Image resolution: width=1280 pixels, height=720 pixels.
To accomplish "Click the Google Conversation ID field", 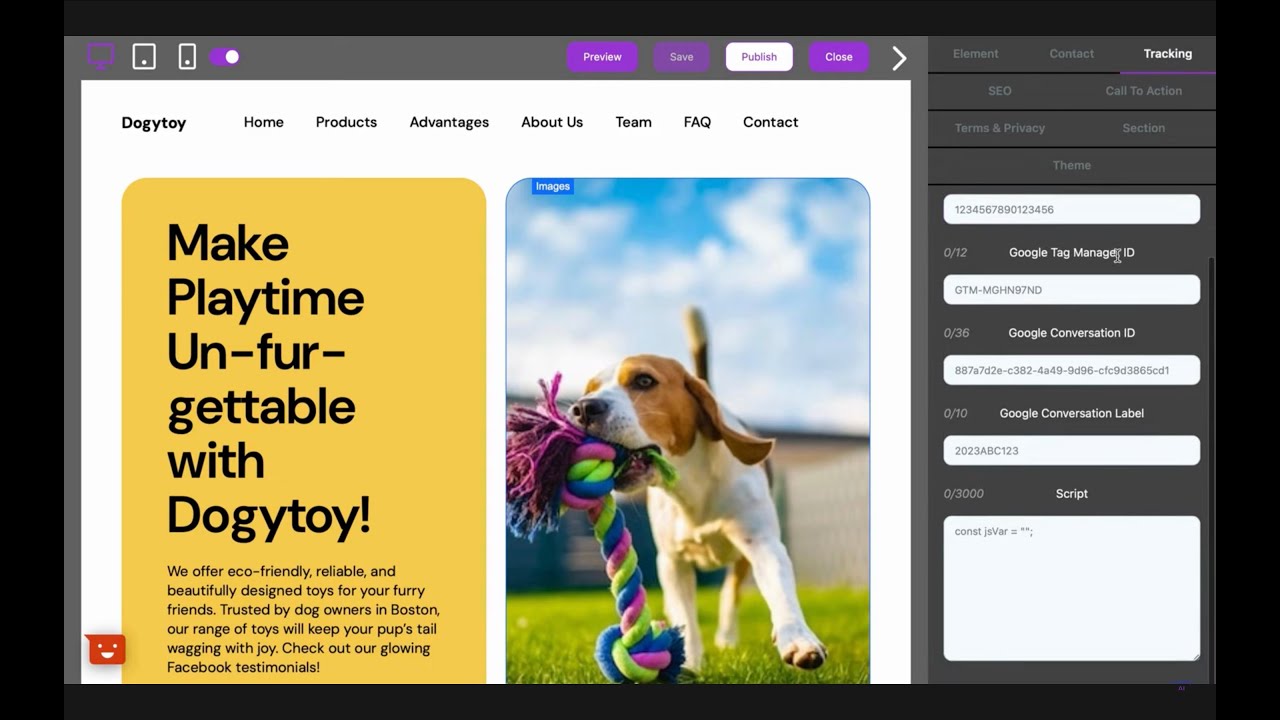I will [x=1071, y=370].
